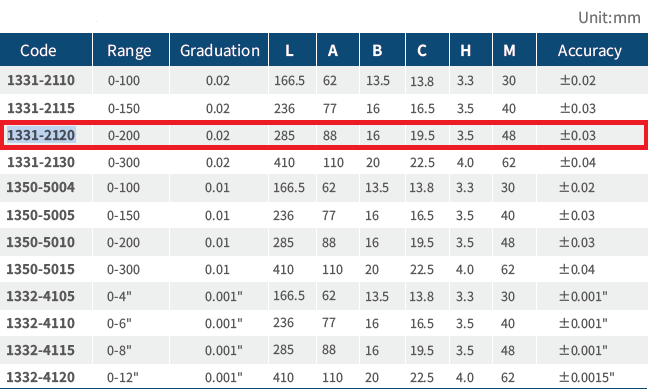Click the Graduation column header
The height and width of the screenshot is (392, 648).
[219, 50]
